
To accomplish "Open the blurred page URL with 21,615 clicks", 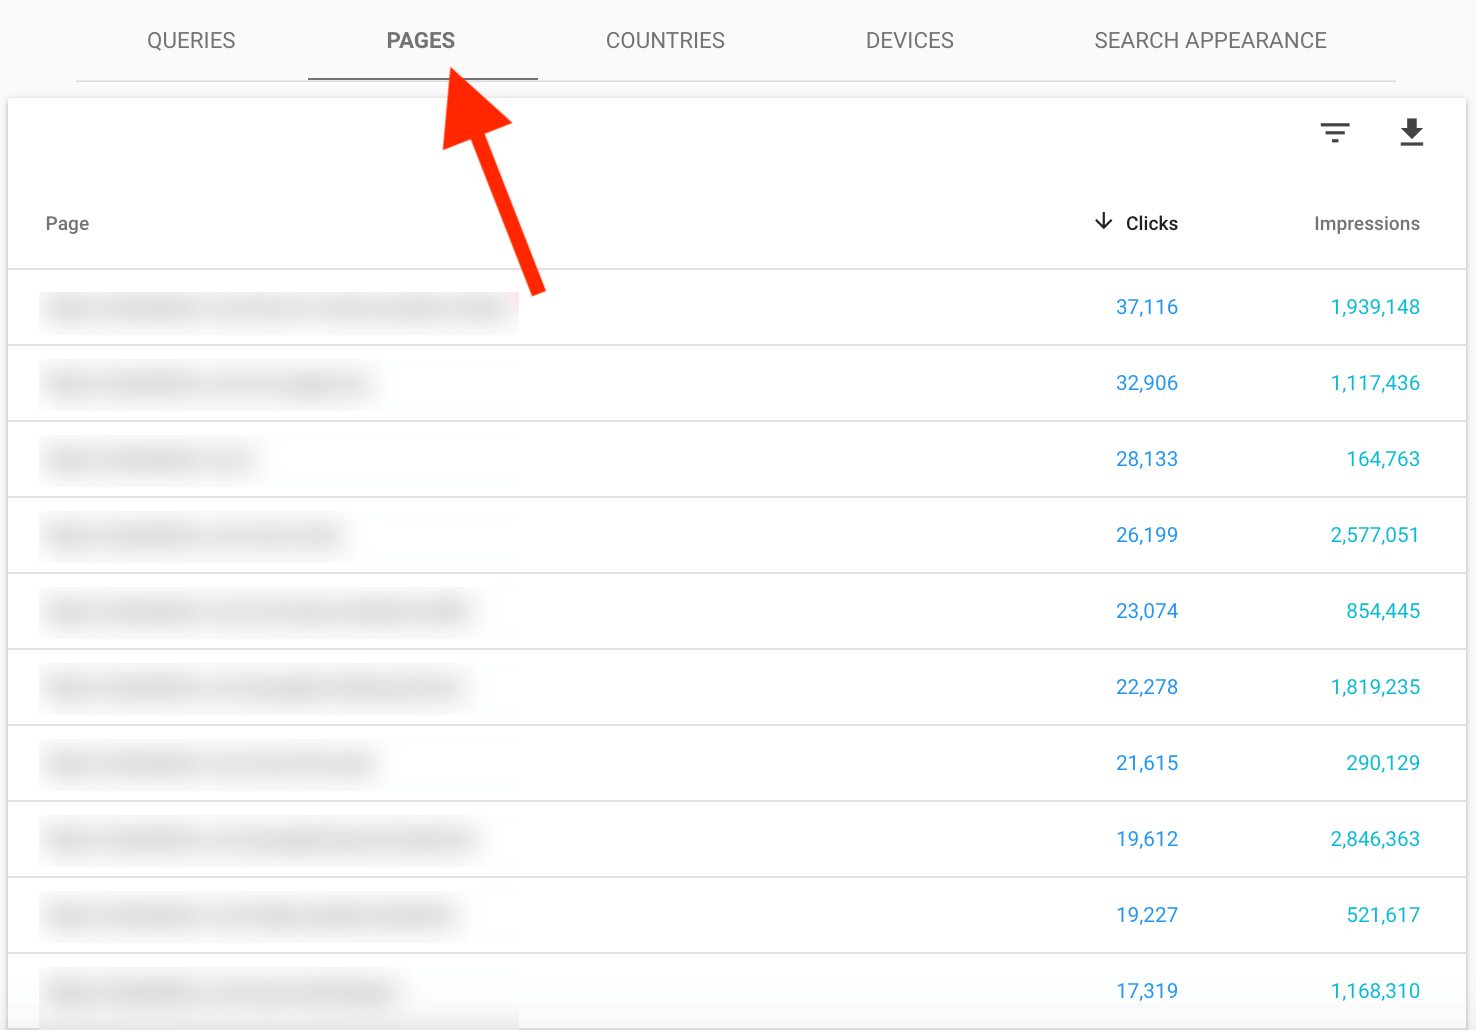I will coord(211,764).
